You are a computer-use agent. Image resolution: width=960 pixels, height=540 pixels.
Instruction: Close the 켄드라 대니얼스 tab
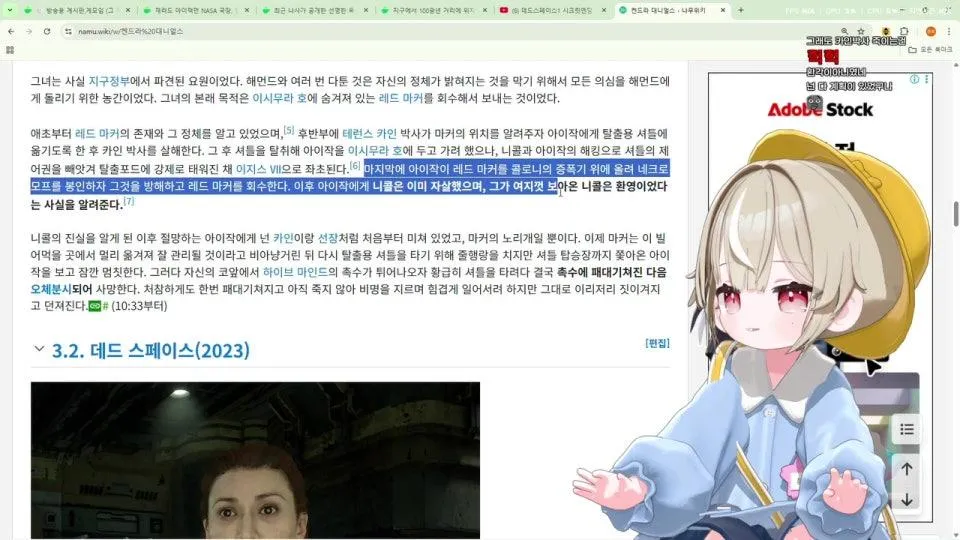click(722, 10)
